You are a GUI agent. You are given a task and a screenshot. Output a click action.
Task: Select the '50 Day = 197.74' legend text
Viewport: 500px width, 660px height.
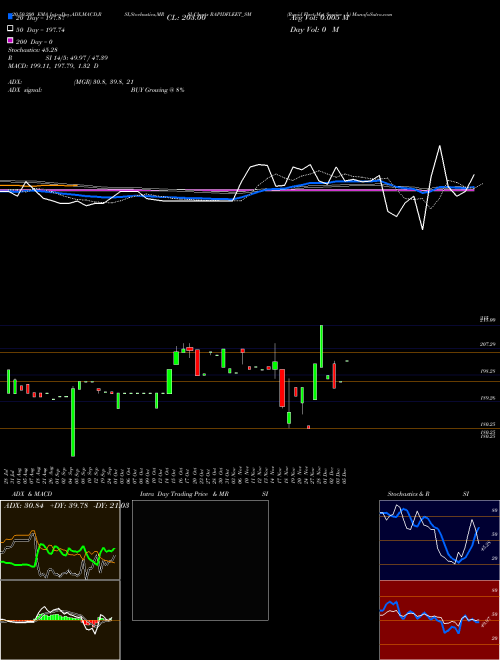pos(40,30)
